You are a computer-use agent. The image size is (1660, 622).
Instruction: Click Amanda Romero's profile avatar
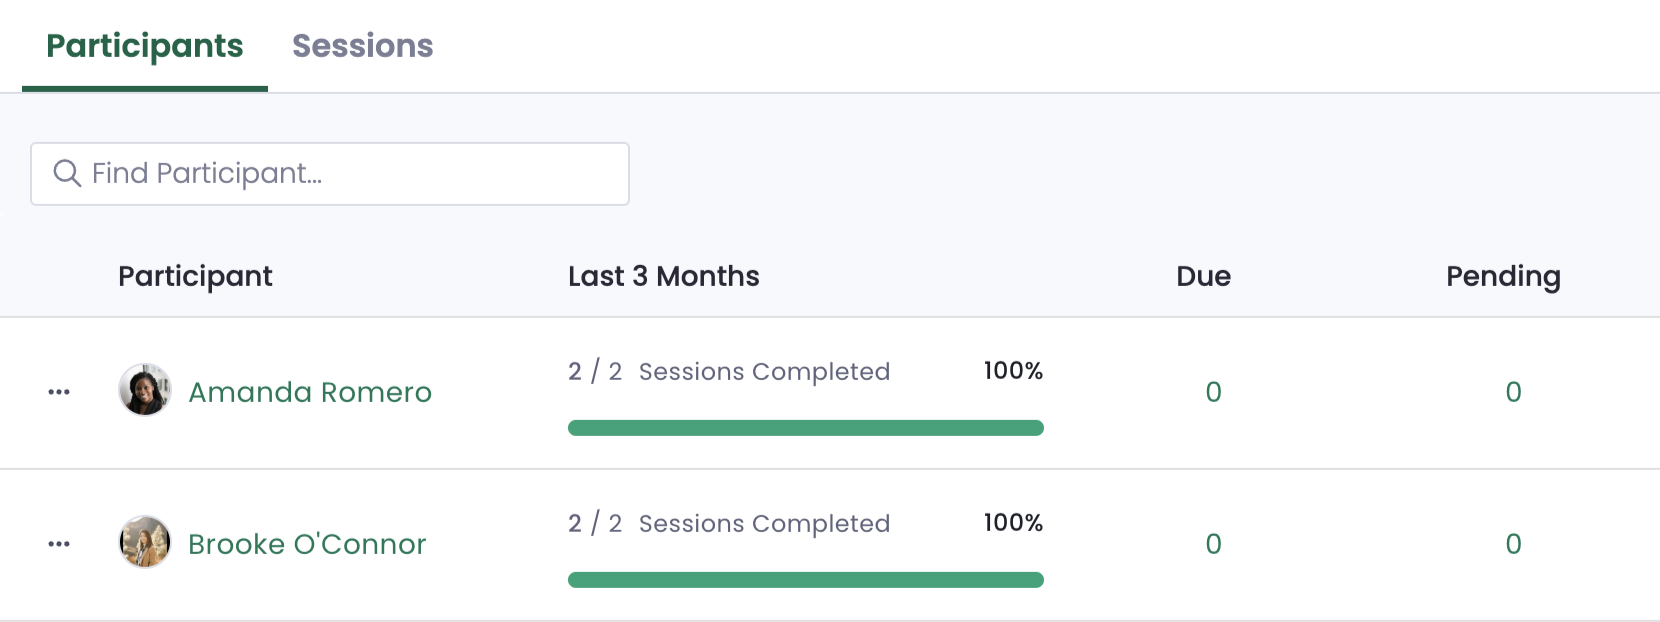tap(145, 390)
